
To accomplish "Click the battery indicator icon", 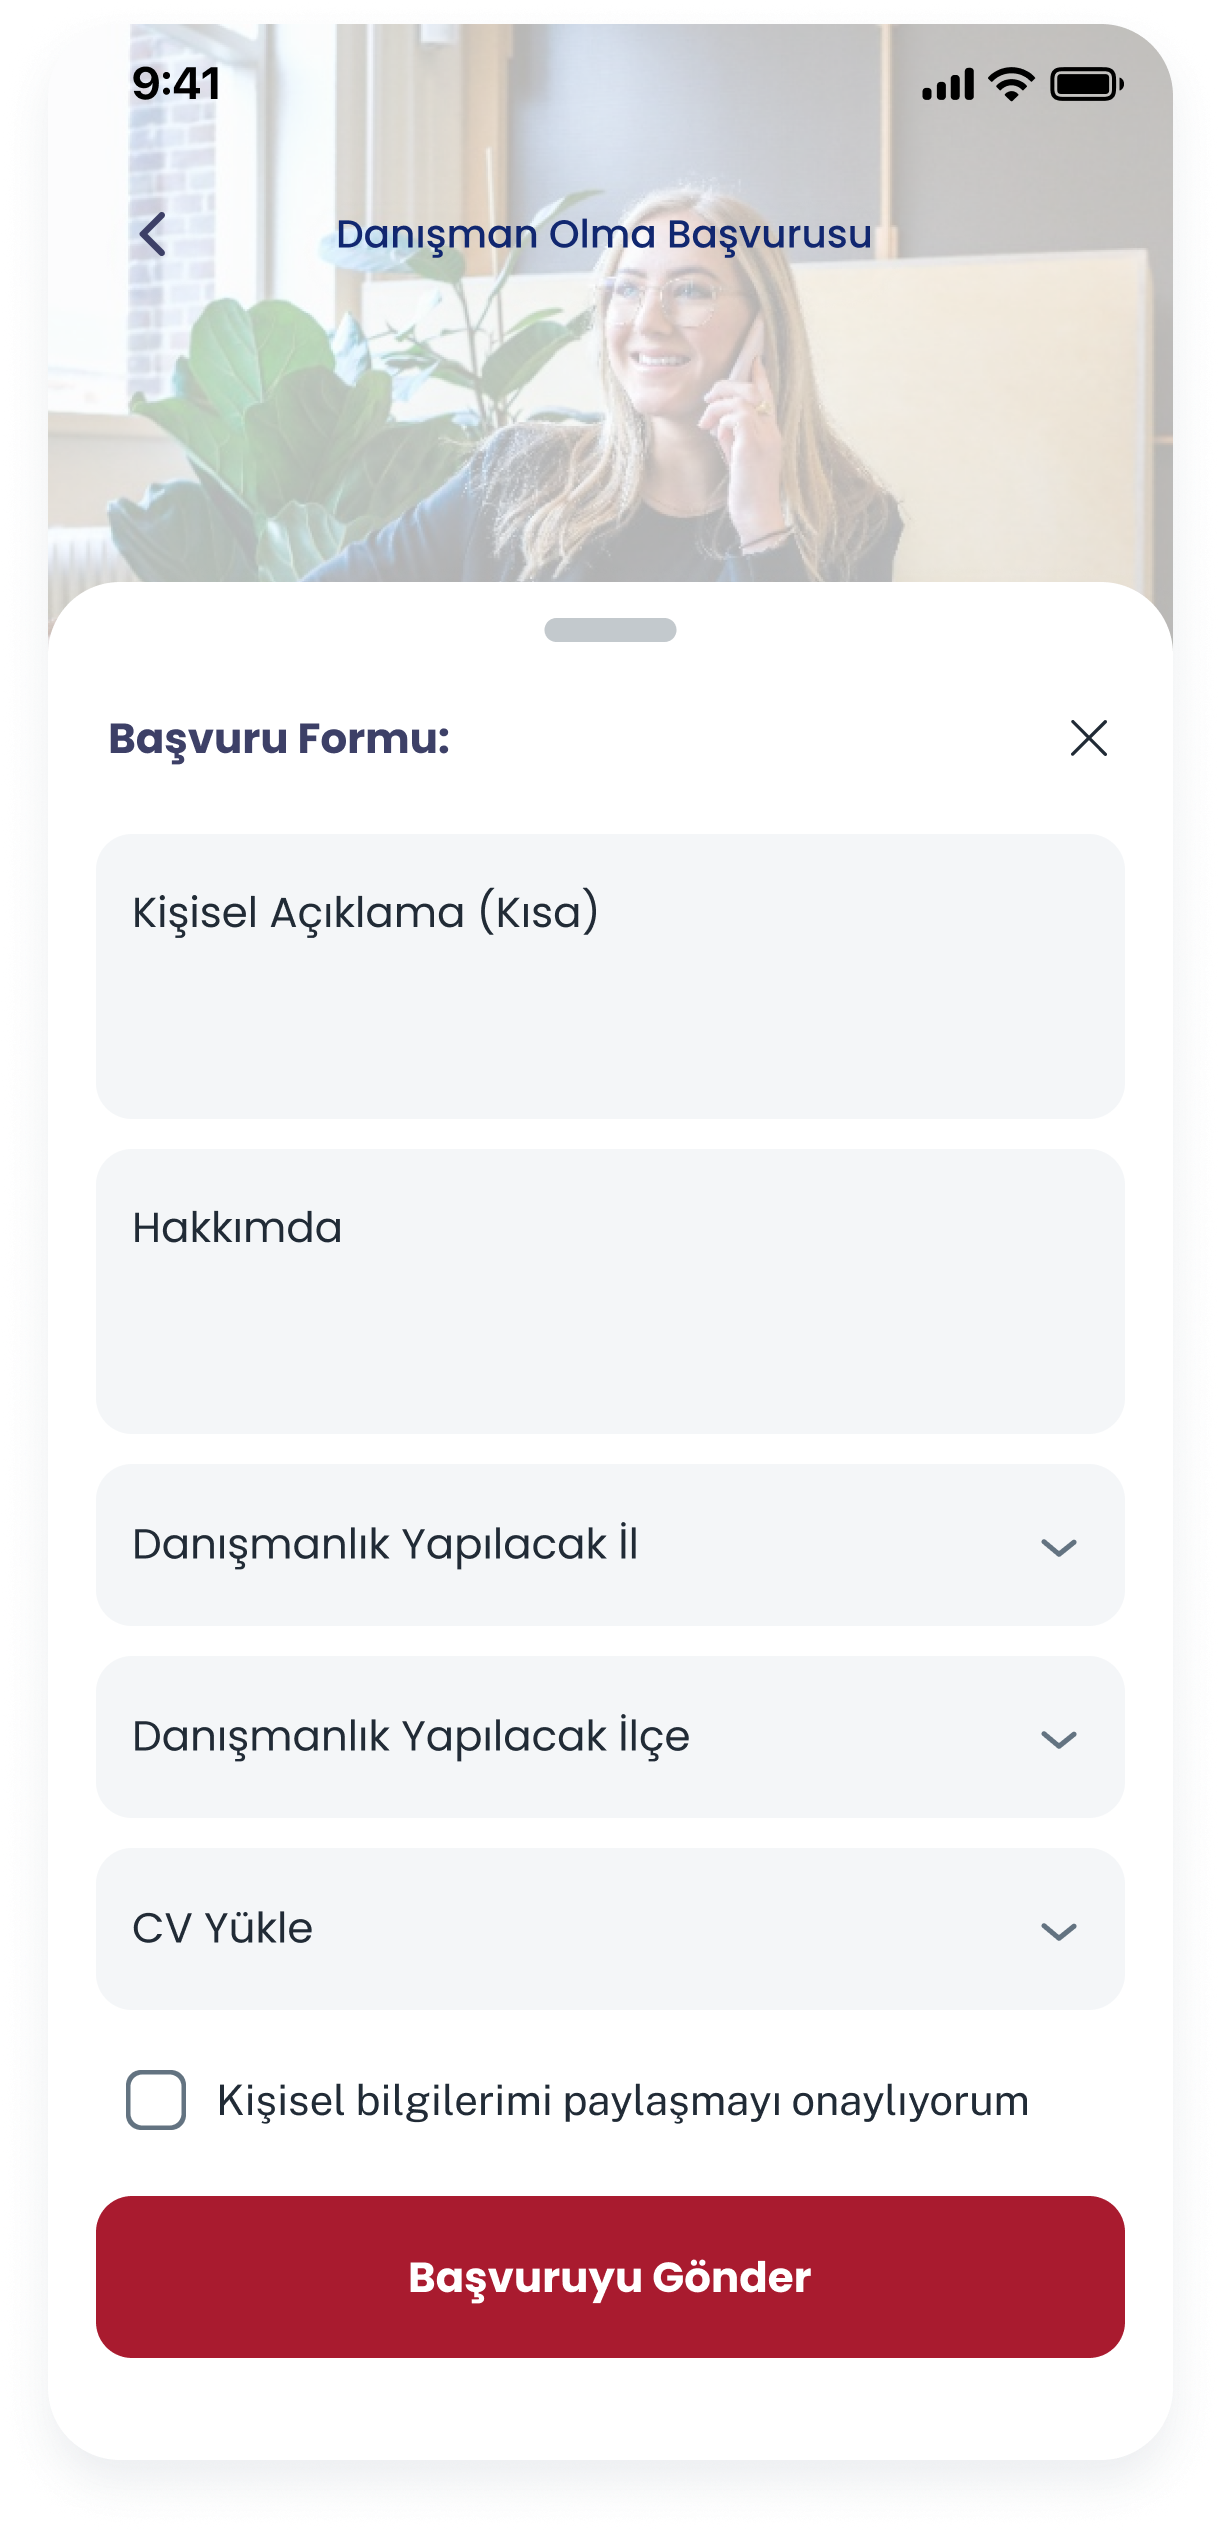I will coord(1086,85).
